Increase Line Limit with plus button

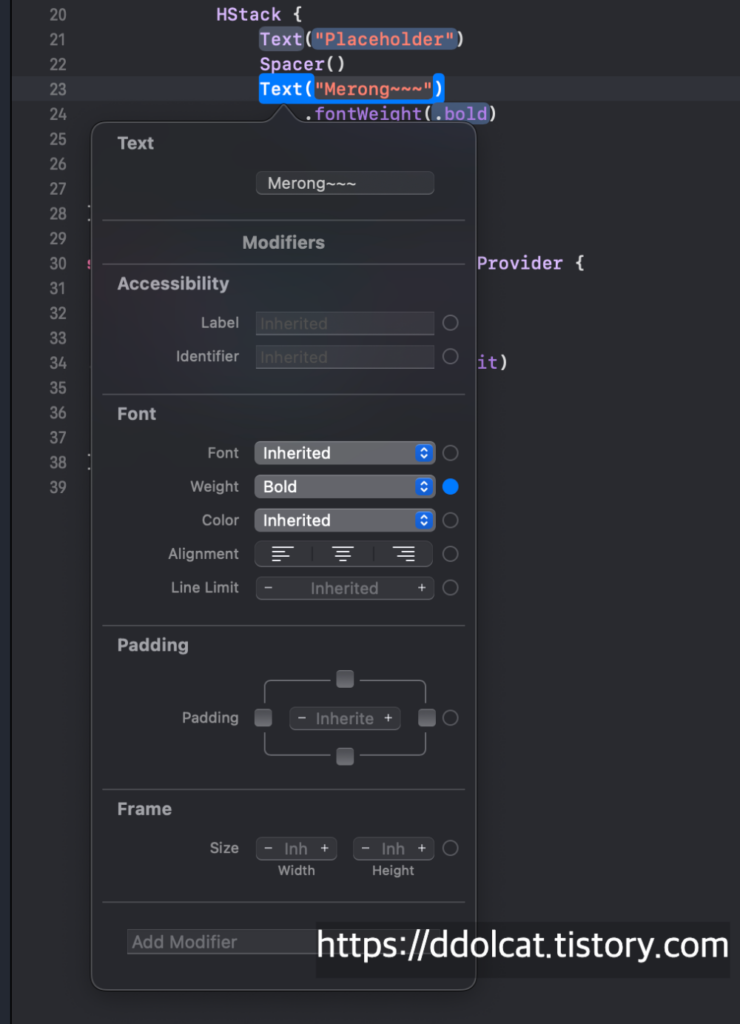(x=422, y=588)
